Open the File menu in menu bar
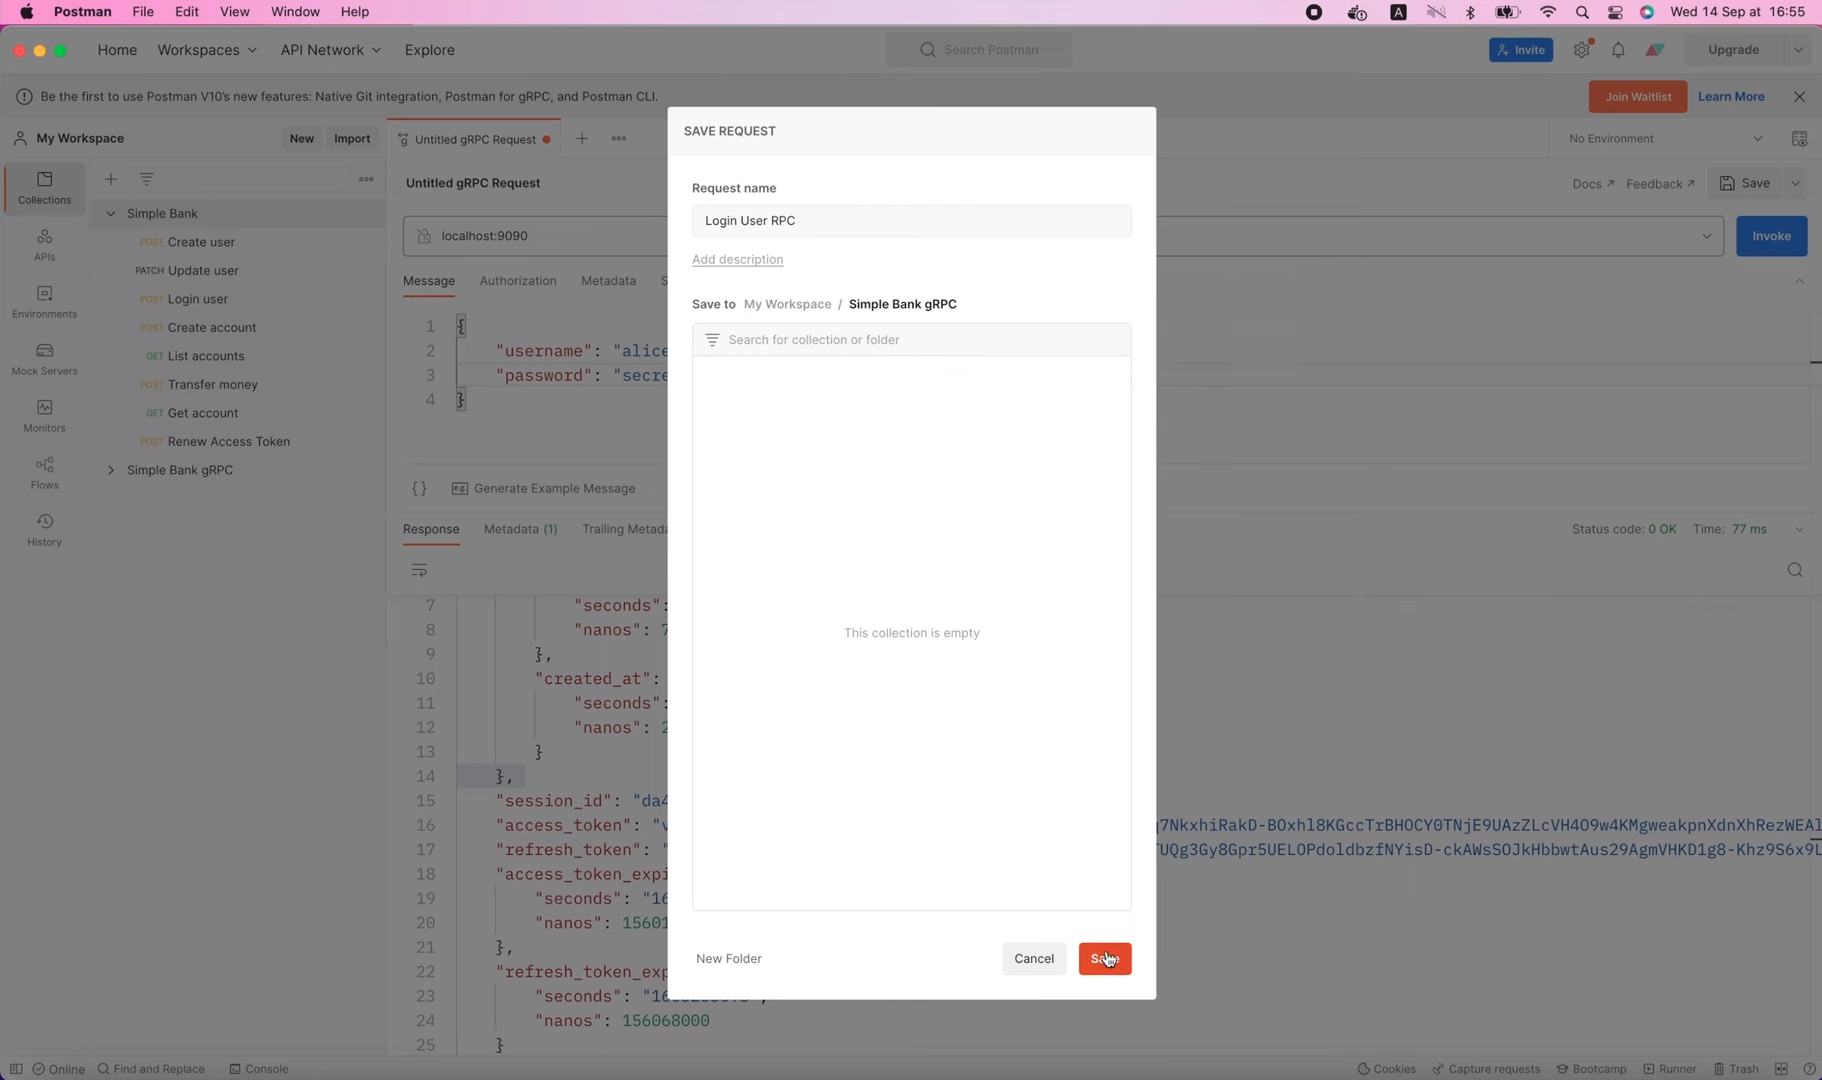The width and height of the screenshot is (1822, 1080). point(143,12)
